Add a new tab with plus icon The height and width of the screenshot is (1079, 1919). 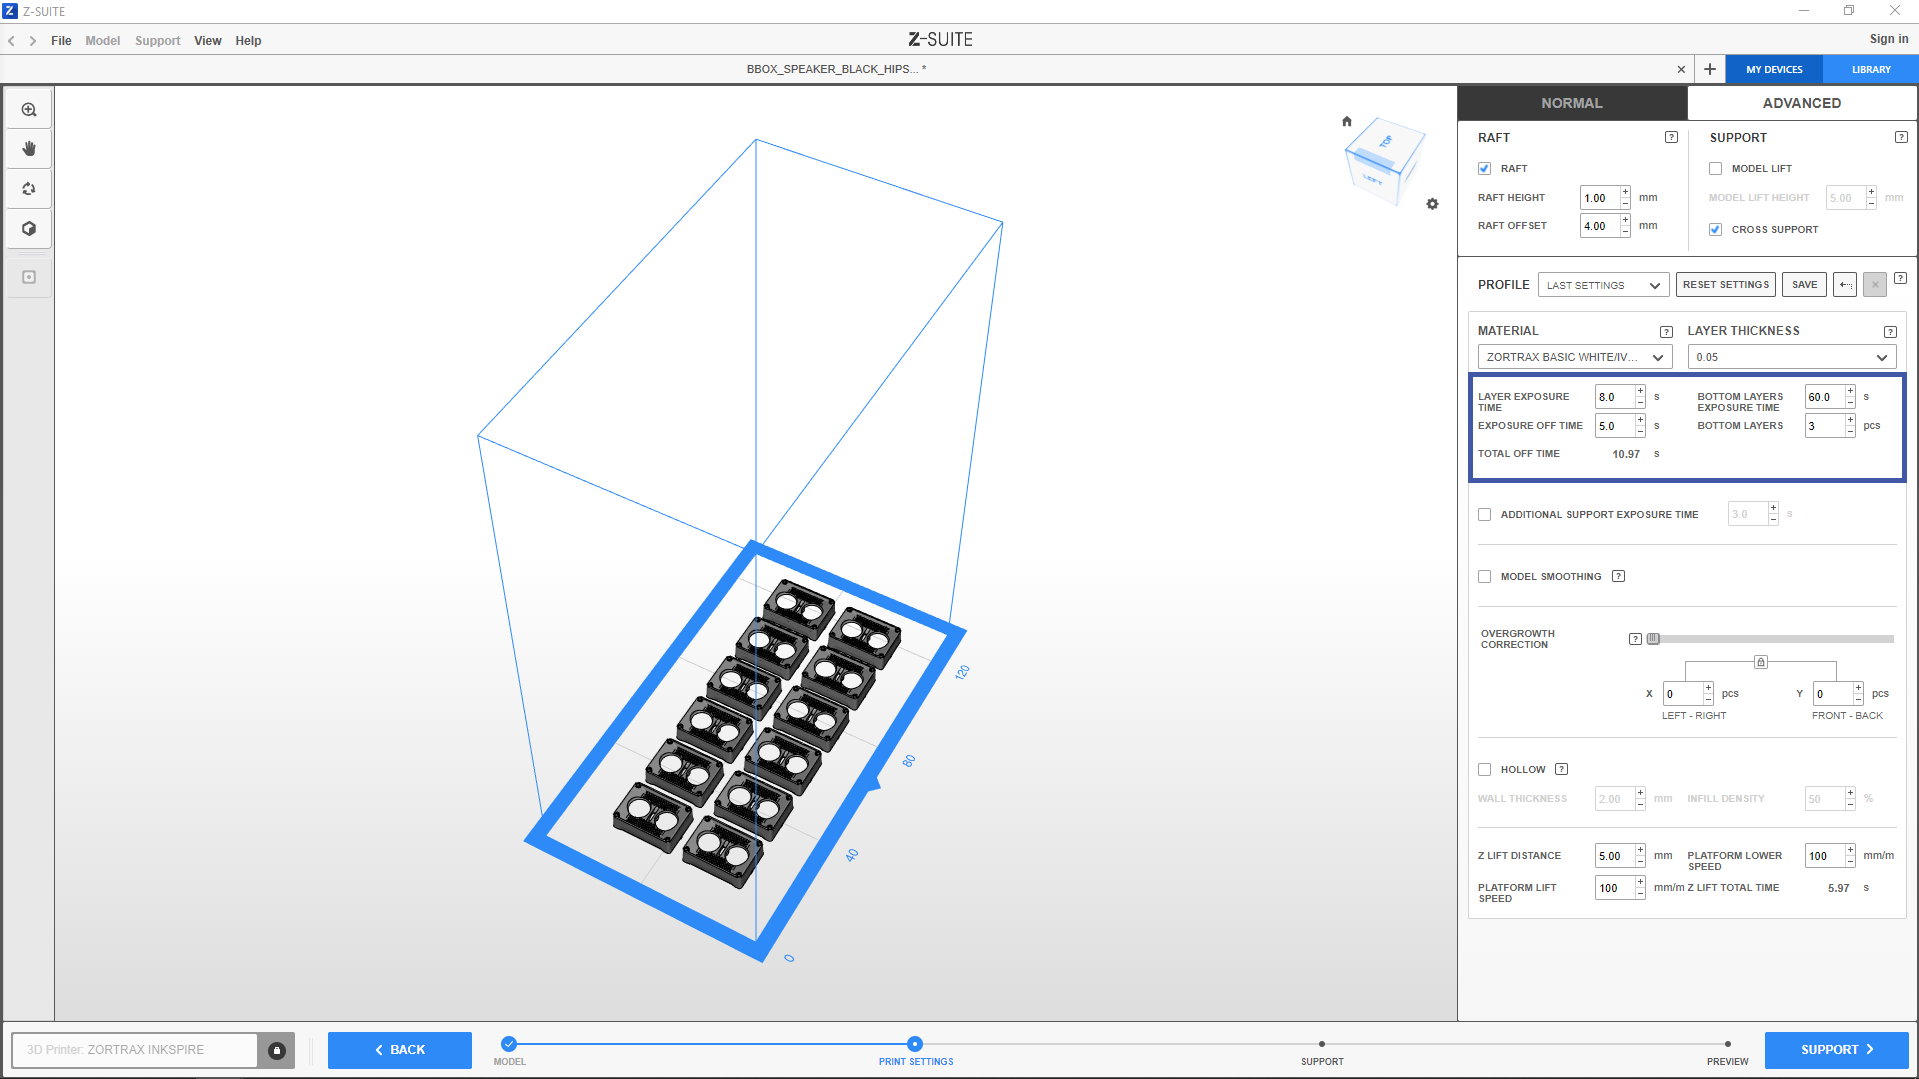click(1710, 69)
